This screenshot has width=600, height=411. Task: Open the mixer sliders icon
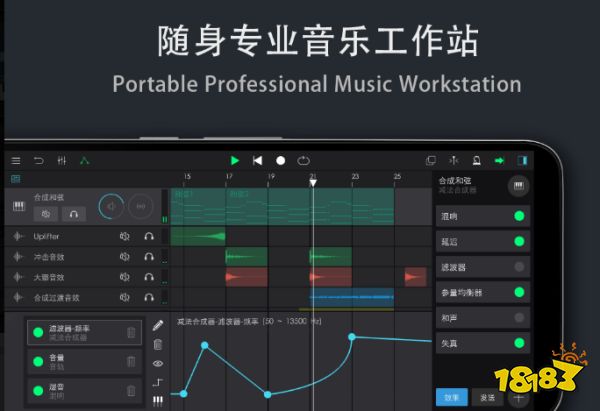click(62, 160)
